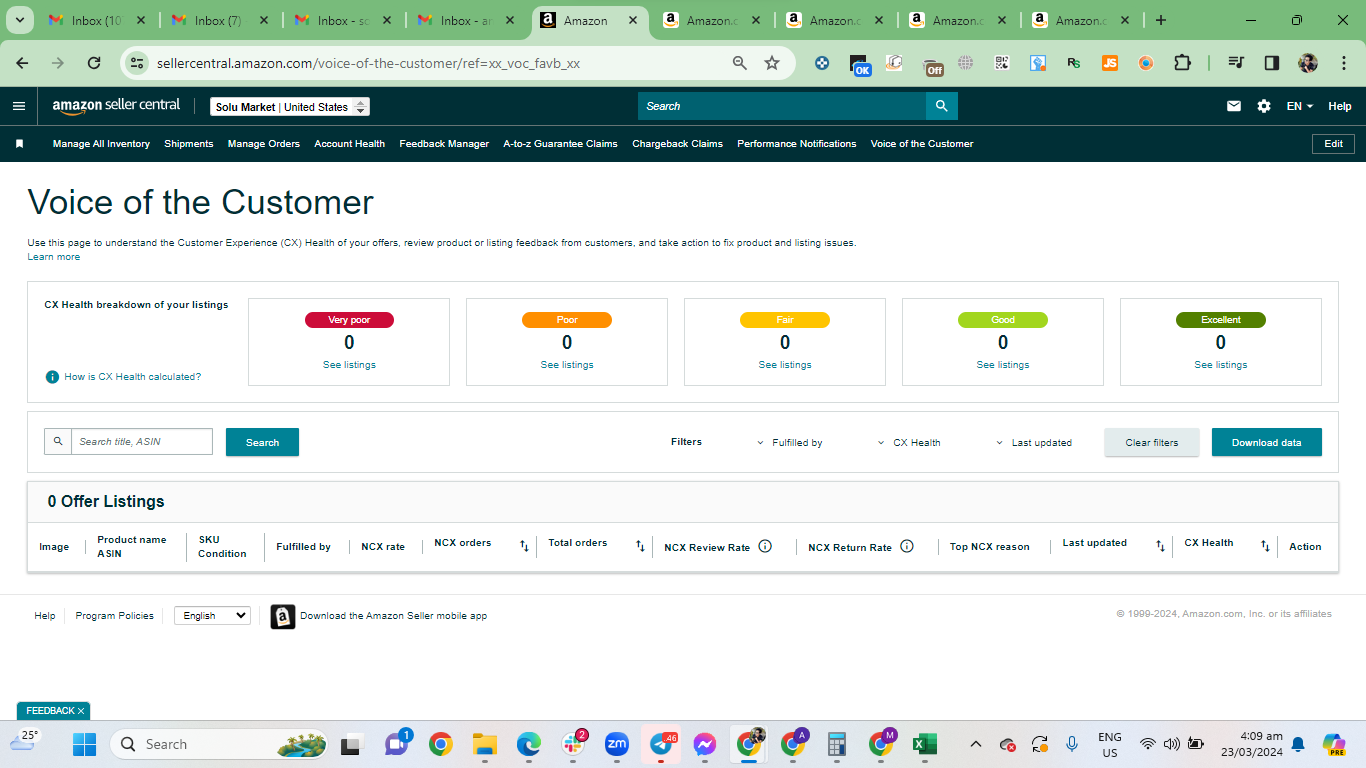
Task: Sort the table by Last updated column
Action: click(1160, 546)
